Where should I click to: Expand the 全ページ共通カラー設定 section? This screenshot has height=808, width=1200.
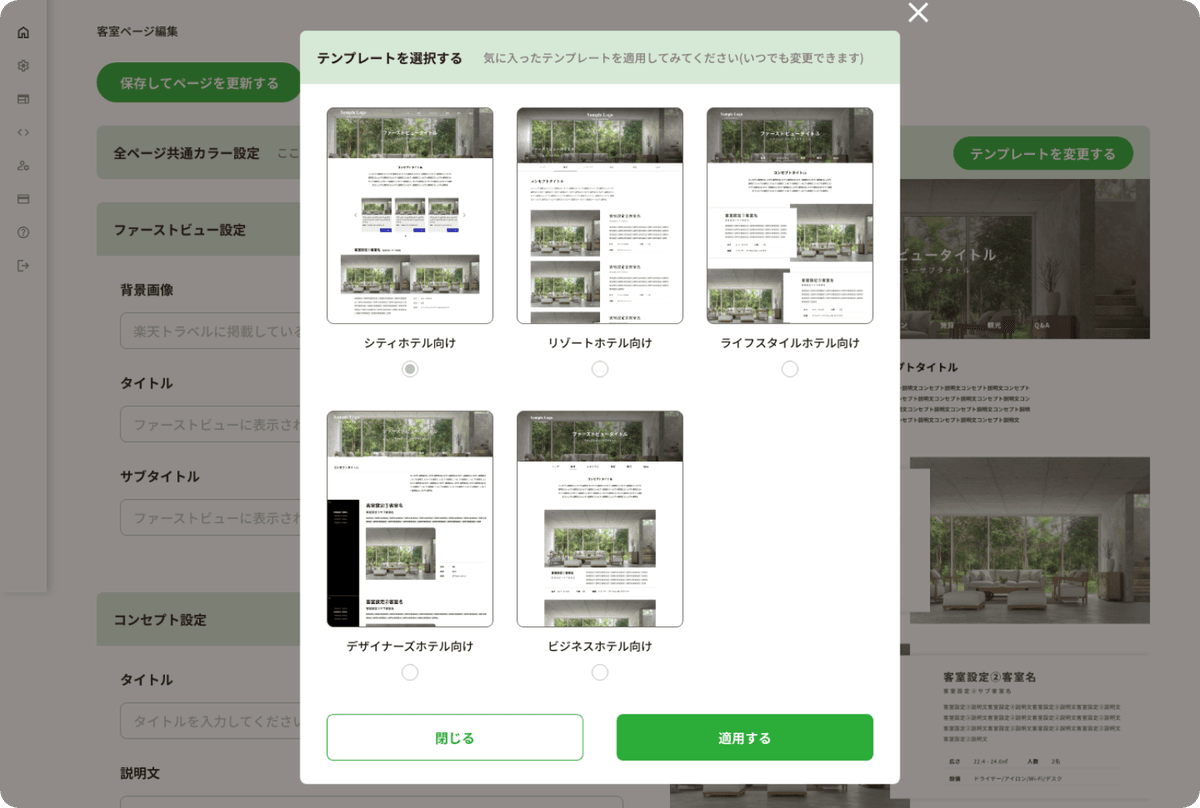(x=198, y=153)
